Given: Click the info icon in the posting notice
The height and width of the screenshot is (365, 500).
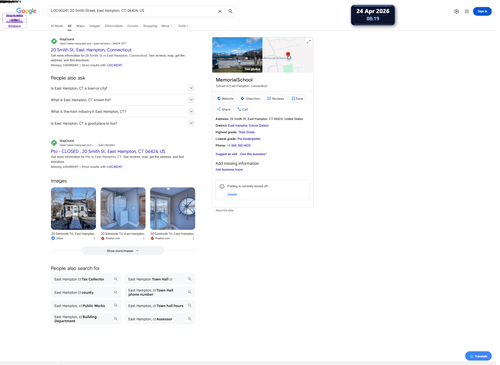Looking at the screenshot, I should click(x=222, y=186).
